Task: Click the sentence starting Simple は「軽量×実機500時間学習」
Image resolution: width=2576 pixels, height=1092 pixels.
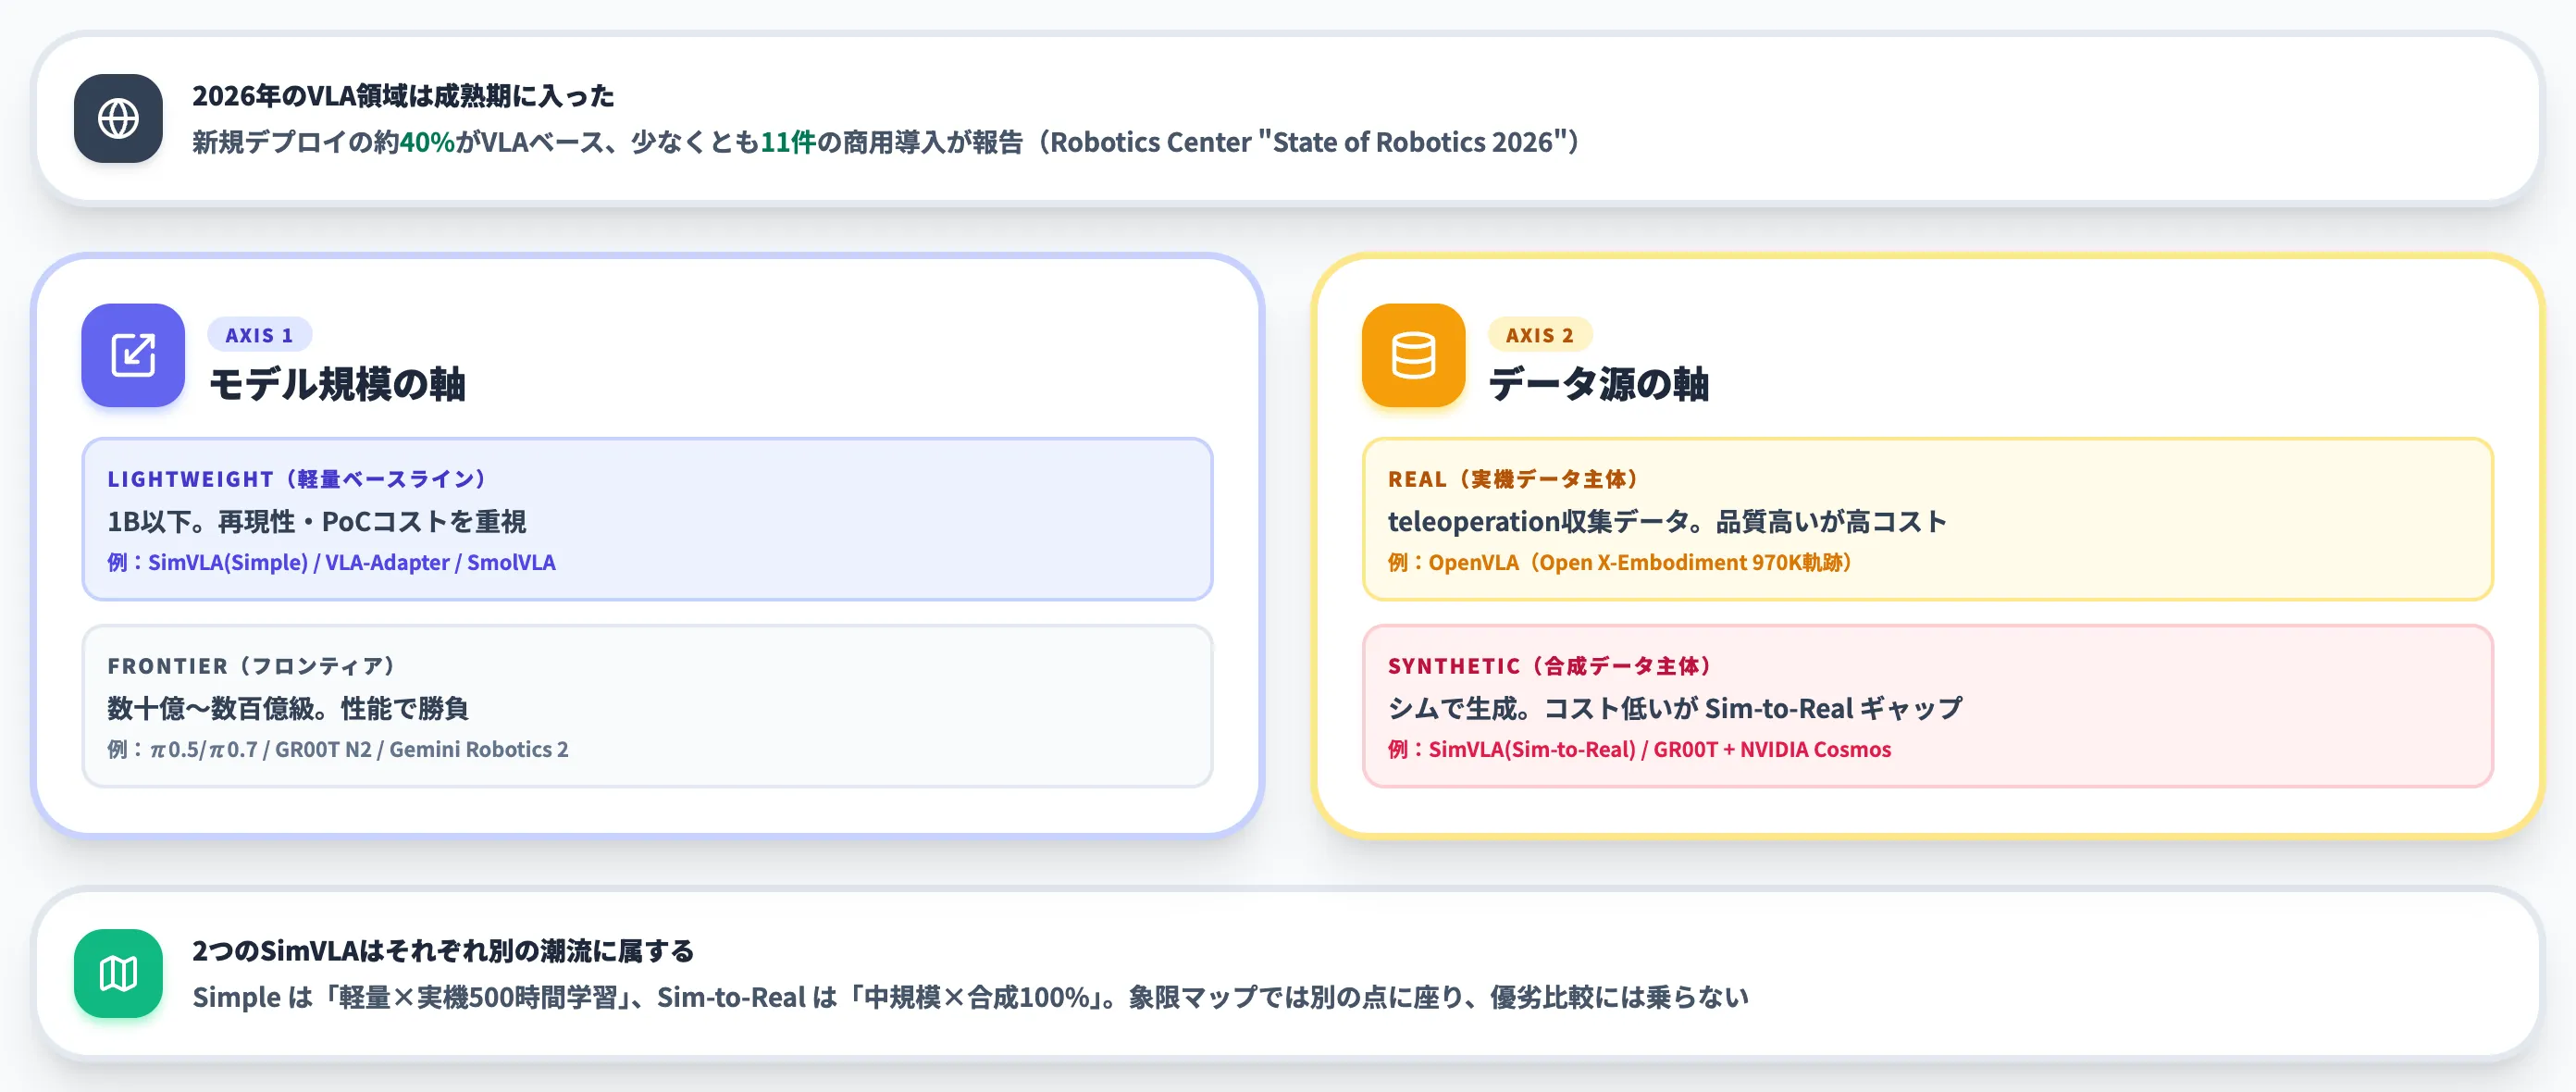Action: tap(970, 997)
